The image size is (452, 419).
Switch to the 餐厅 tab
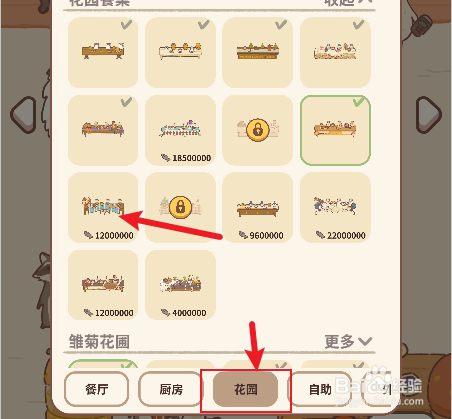97,389
